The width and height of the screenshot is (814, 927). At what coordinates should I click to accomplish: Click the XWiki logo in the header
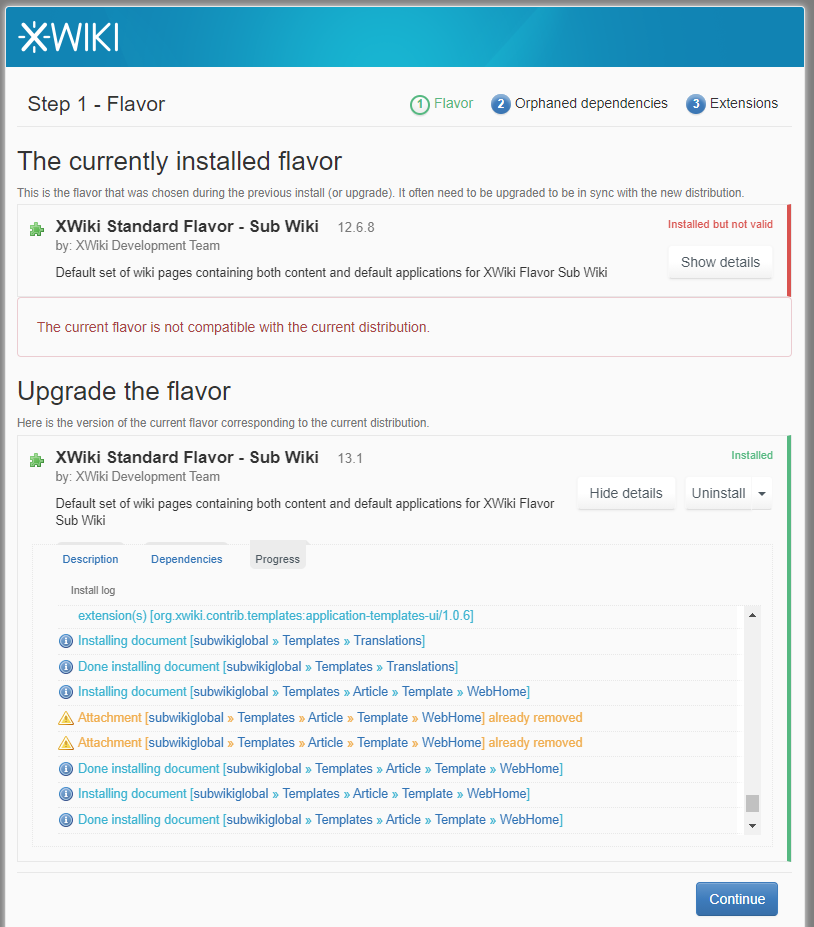pos(69,37)
